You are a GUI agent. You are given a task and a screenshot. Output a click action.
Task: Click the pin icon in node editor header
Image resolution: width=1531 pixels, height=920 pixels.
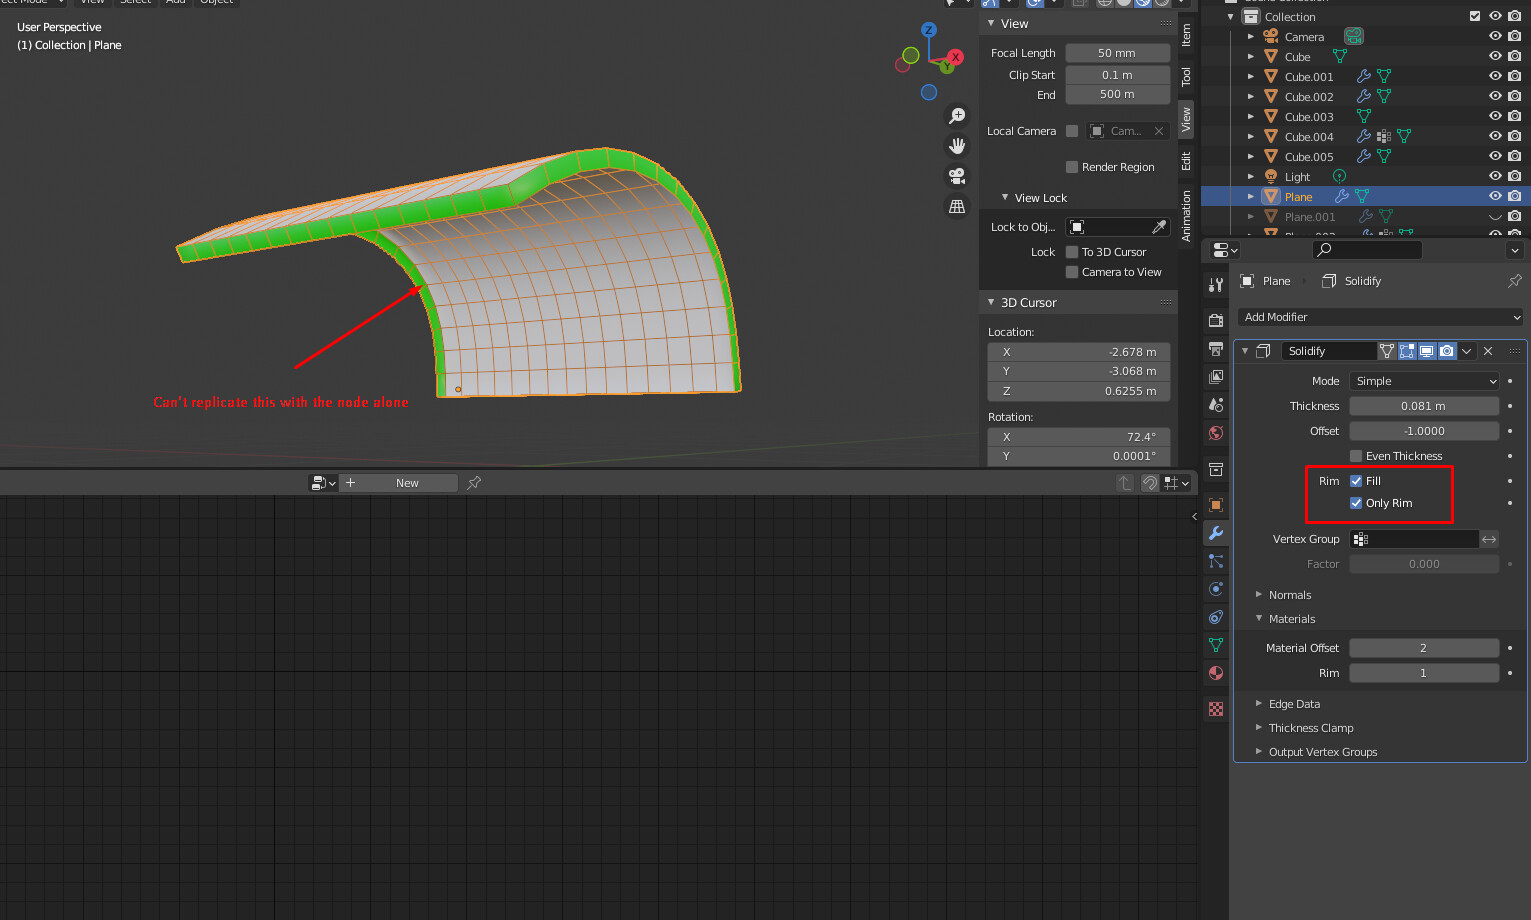[x=474, y=483]
